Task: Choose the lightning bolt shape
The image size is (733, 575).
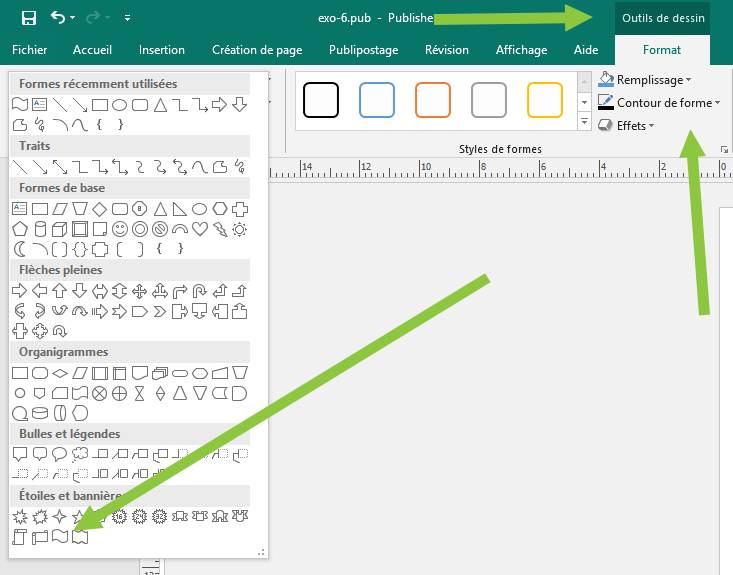Action: click(x=219, y=229)
